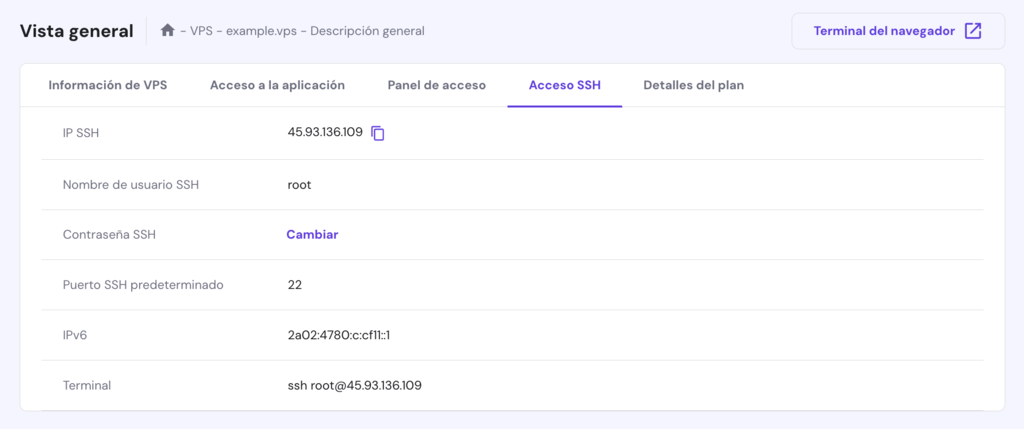The height and width of the screenshot is (429, 1024).
Task: Click the VPS breadcrumb link
Action: pos(203,31)
